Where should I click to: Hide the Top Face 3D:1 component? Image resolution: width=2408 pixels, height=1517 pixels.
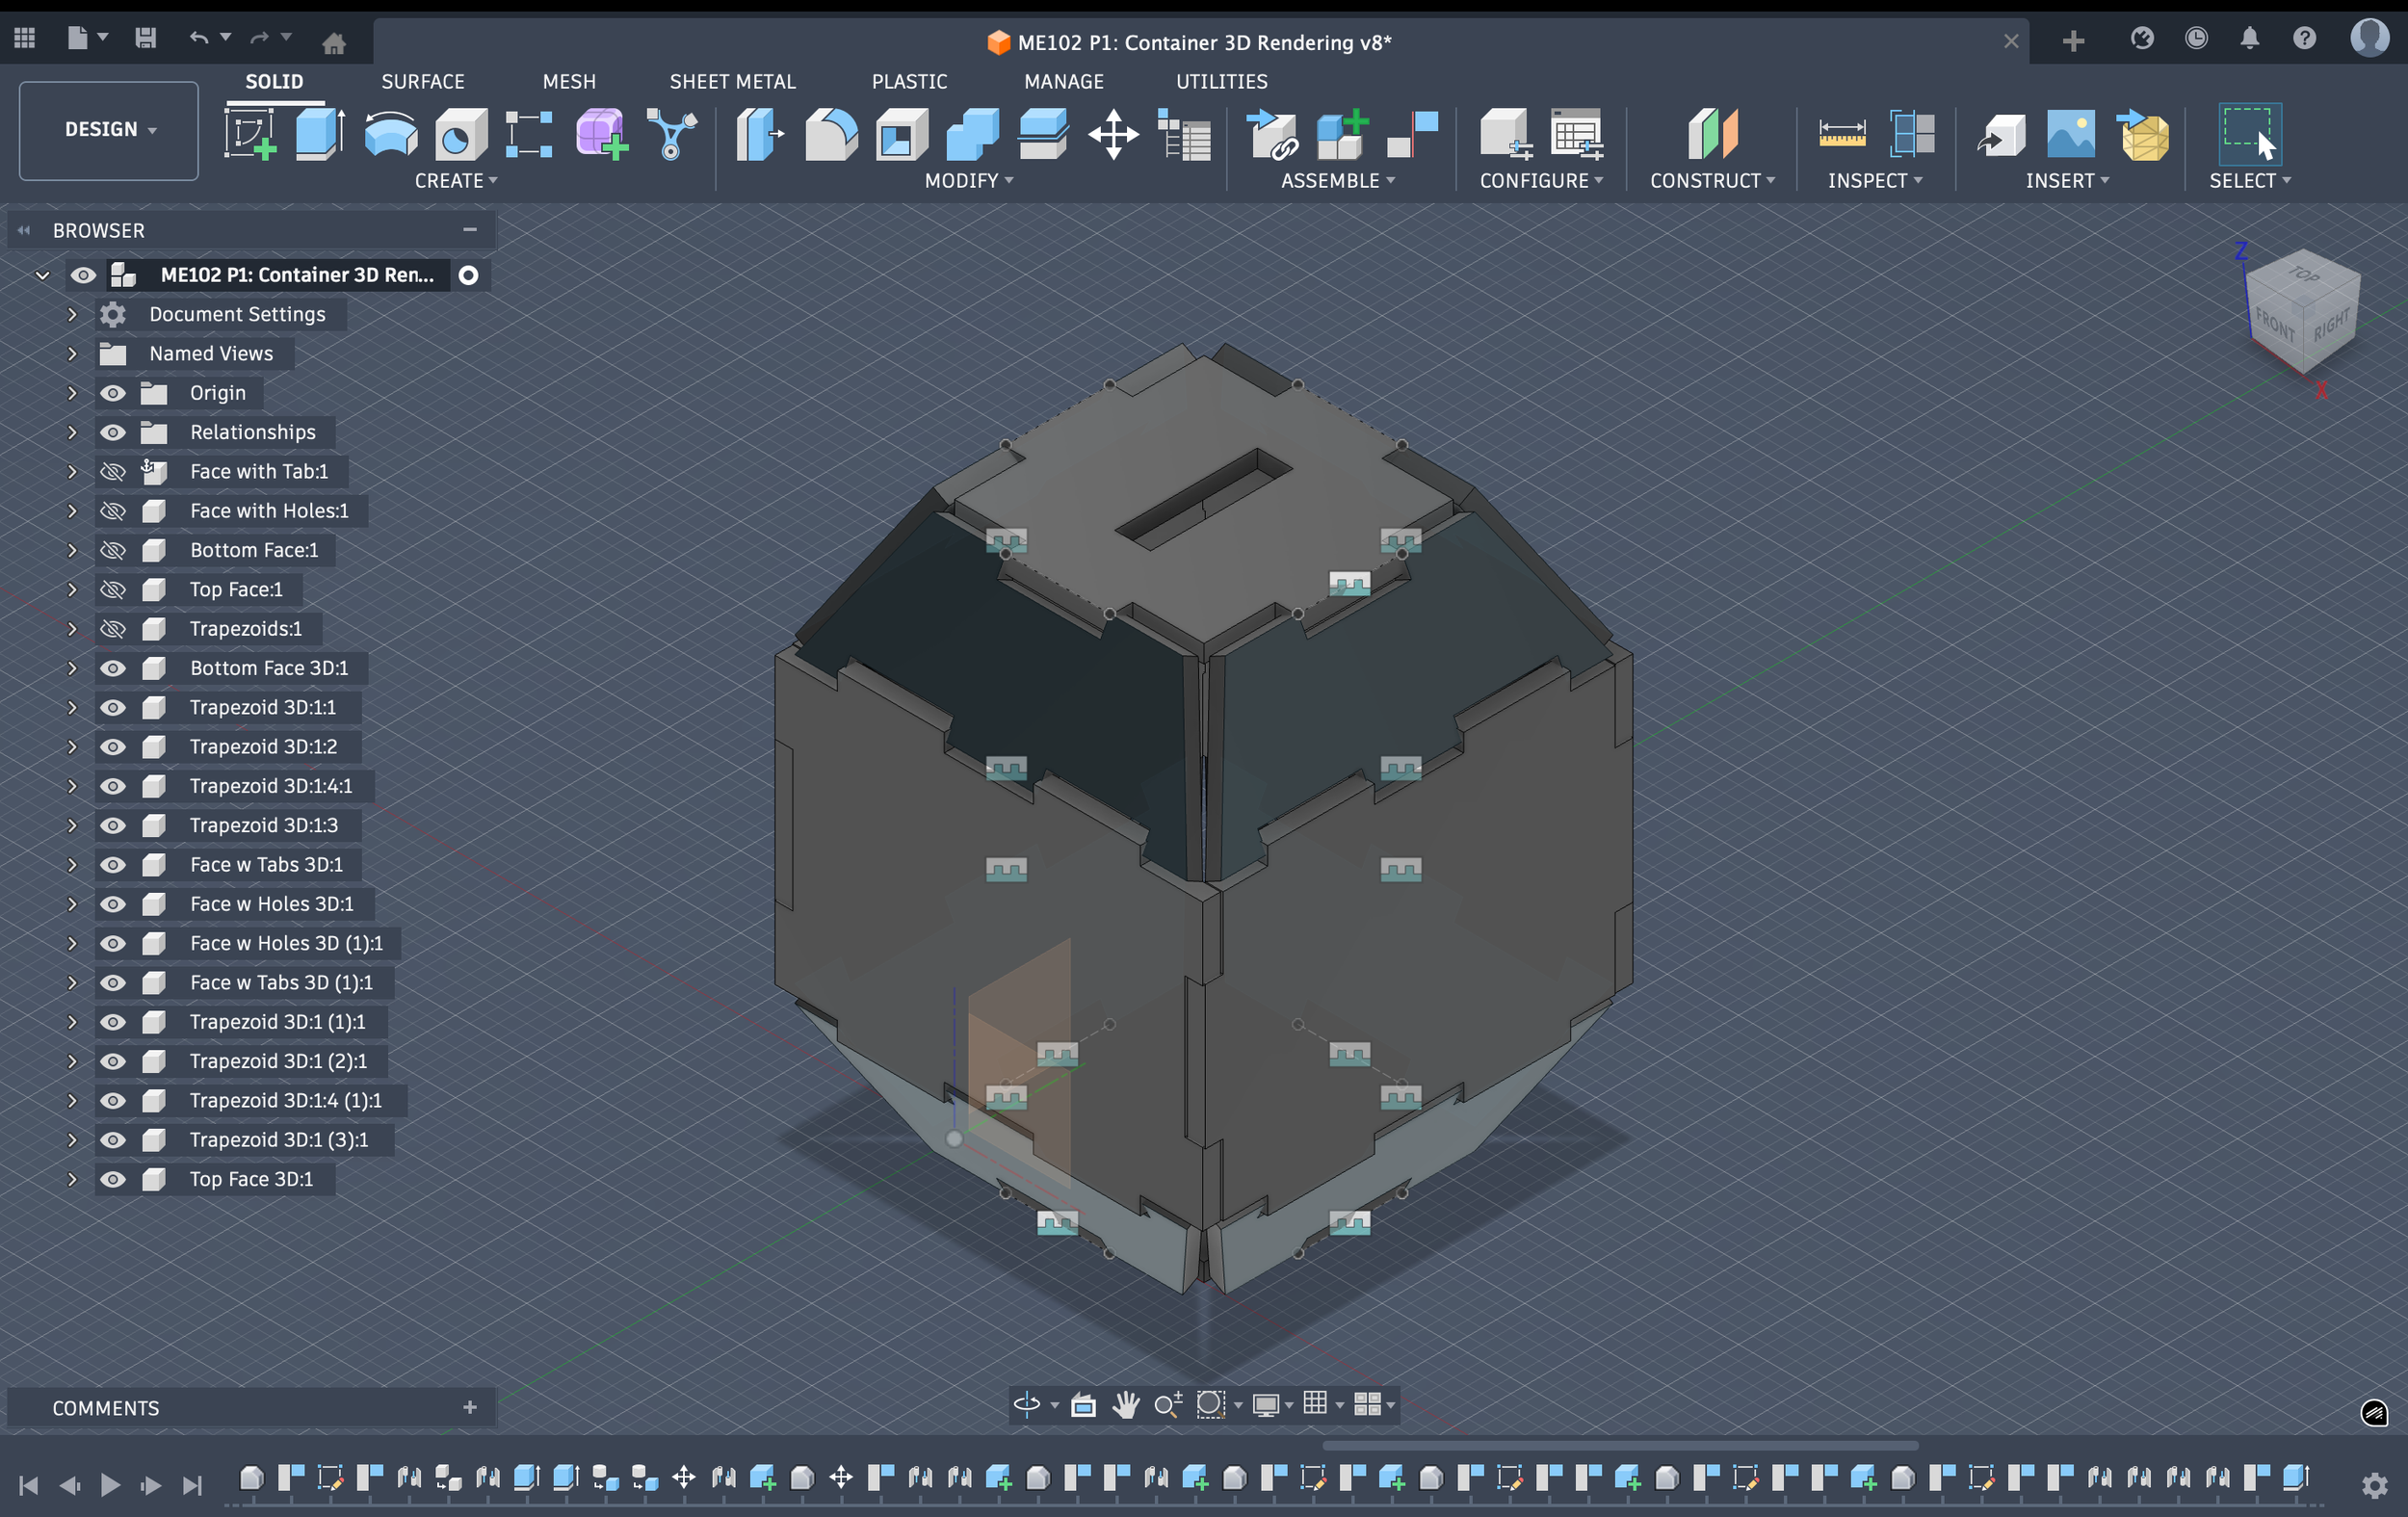113,1179
